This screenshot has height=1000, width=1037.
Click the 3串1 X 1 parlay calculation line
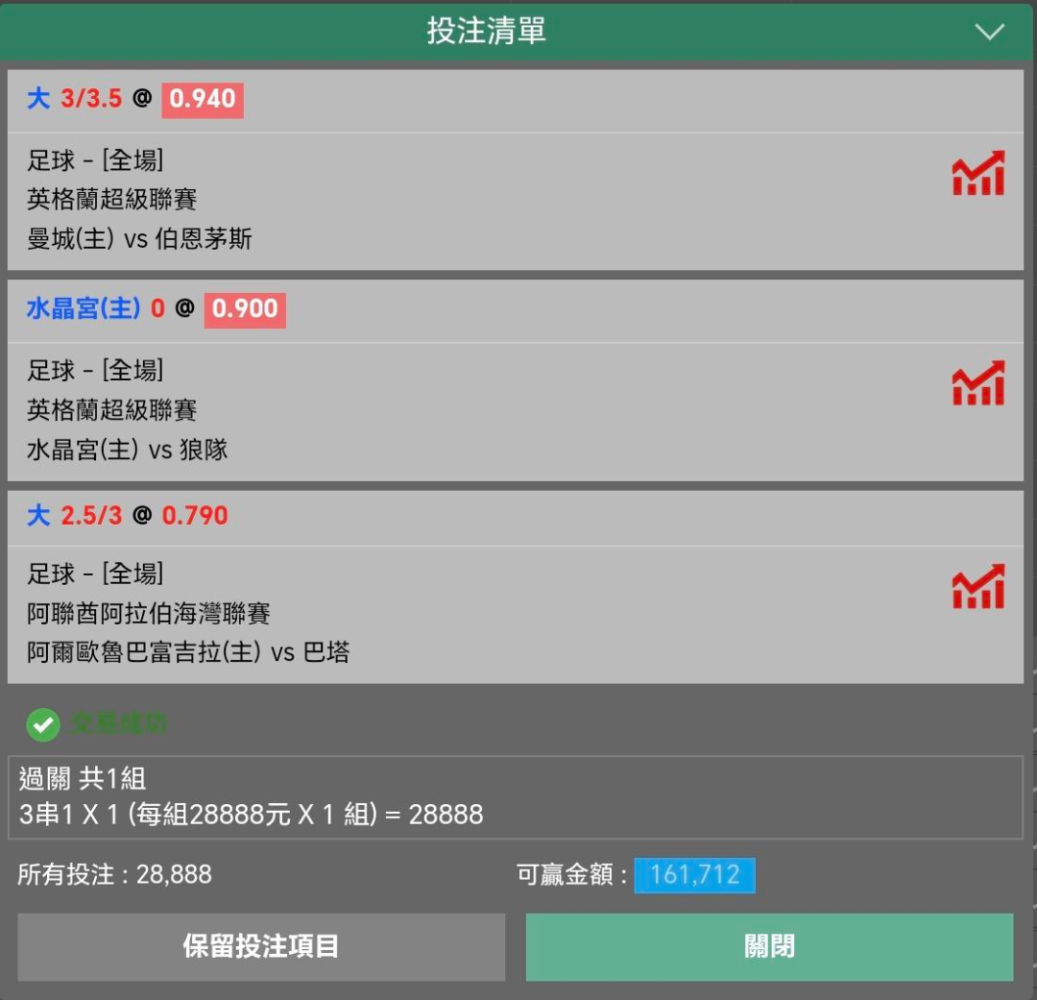tap(251, 814)
